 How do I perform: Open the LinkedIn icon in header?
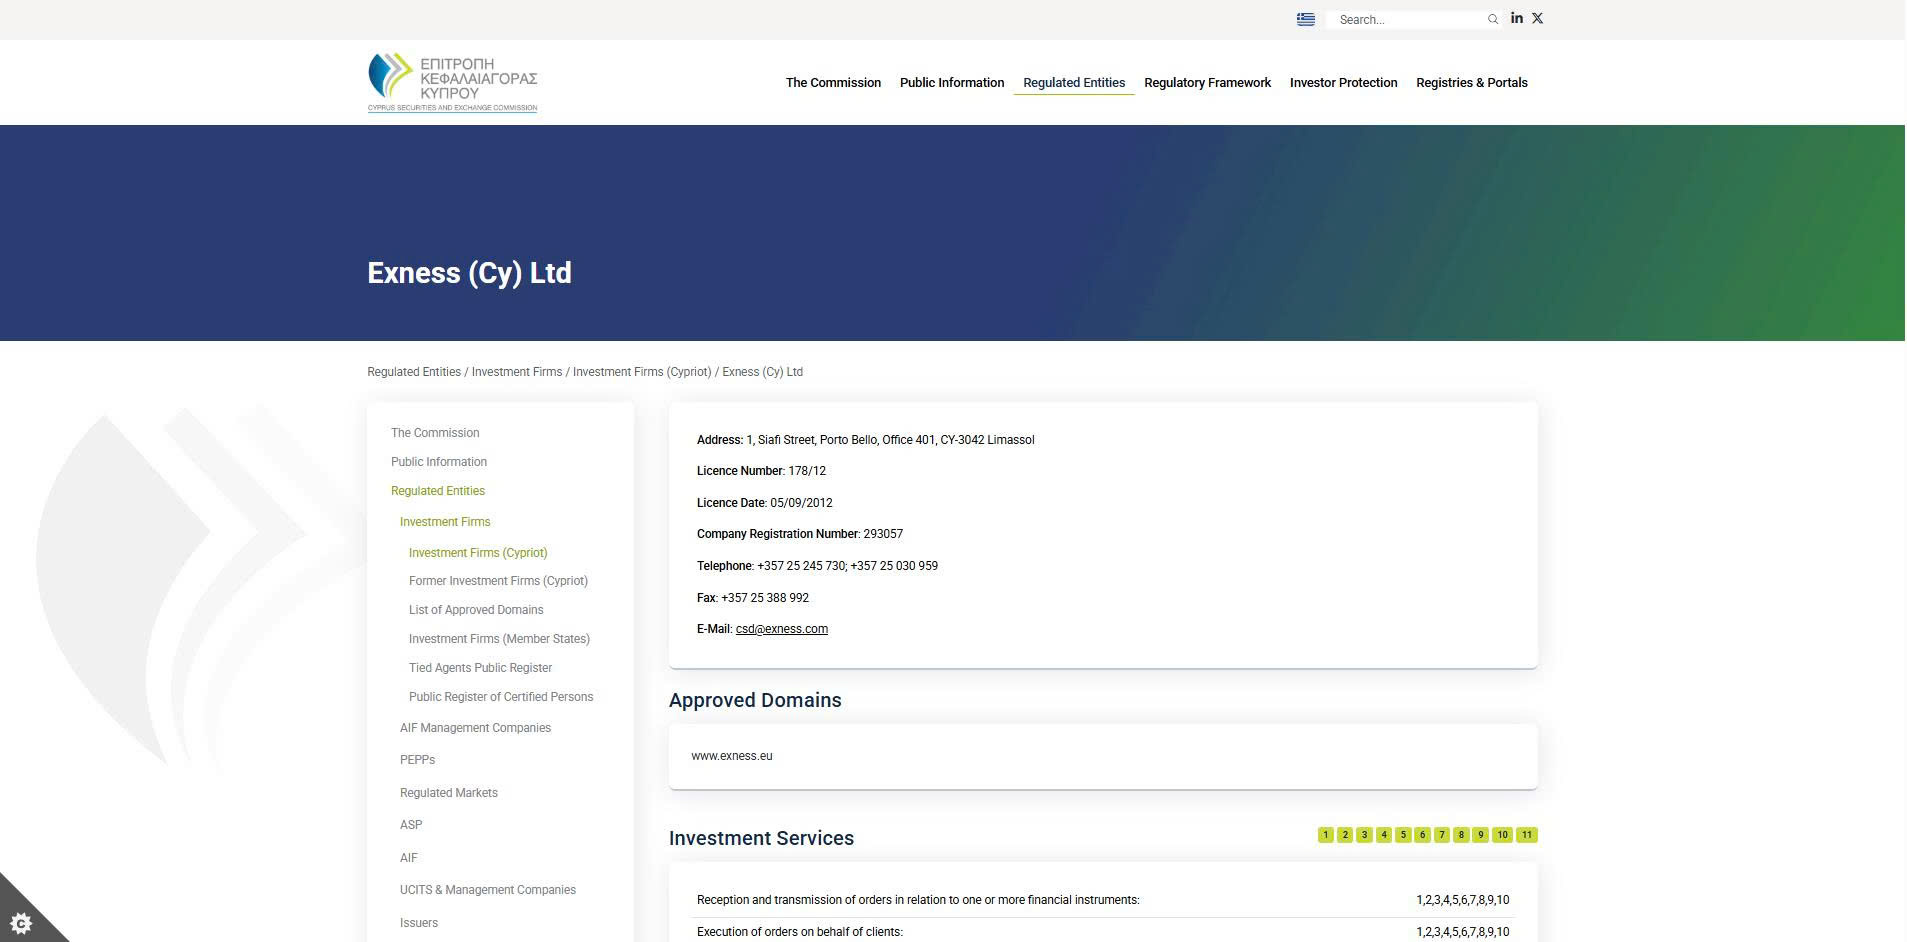tap(1516, 18)
